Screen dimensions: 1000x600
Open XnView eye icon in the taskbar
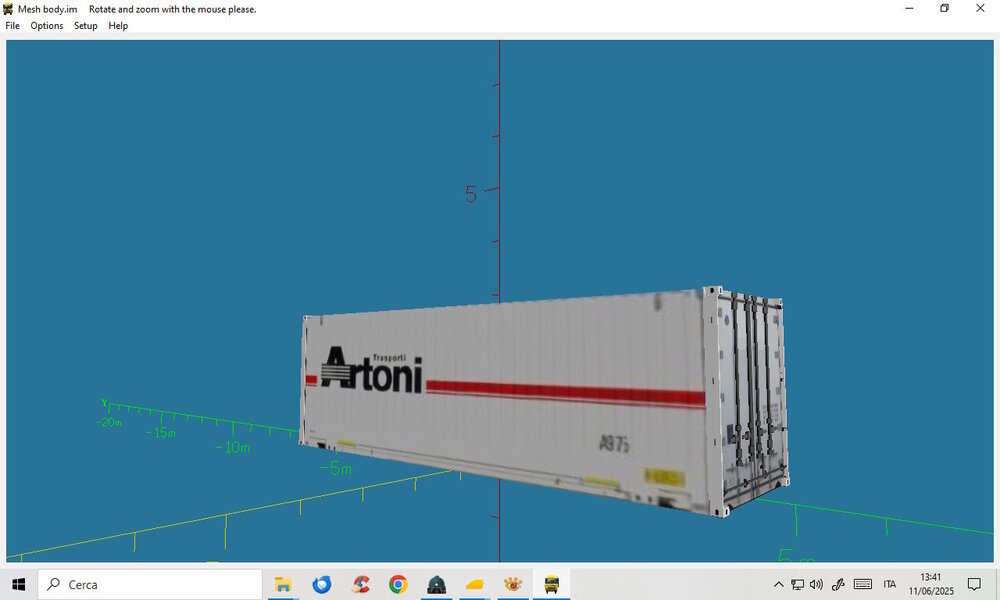pyautogui.click(x=513, y=584)
